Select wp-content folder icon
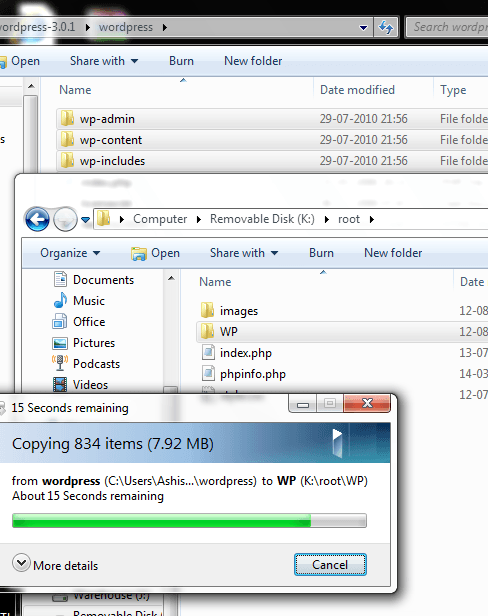Image resolution: width=488 pixels, height=616 pixels. click(x=67, y=139)
